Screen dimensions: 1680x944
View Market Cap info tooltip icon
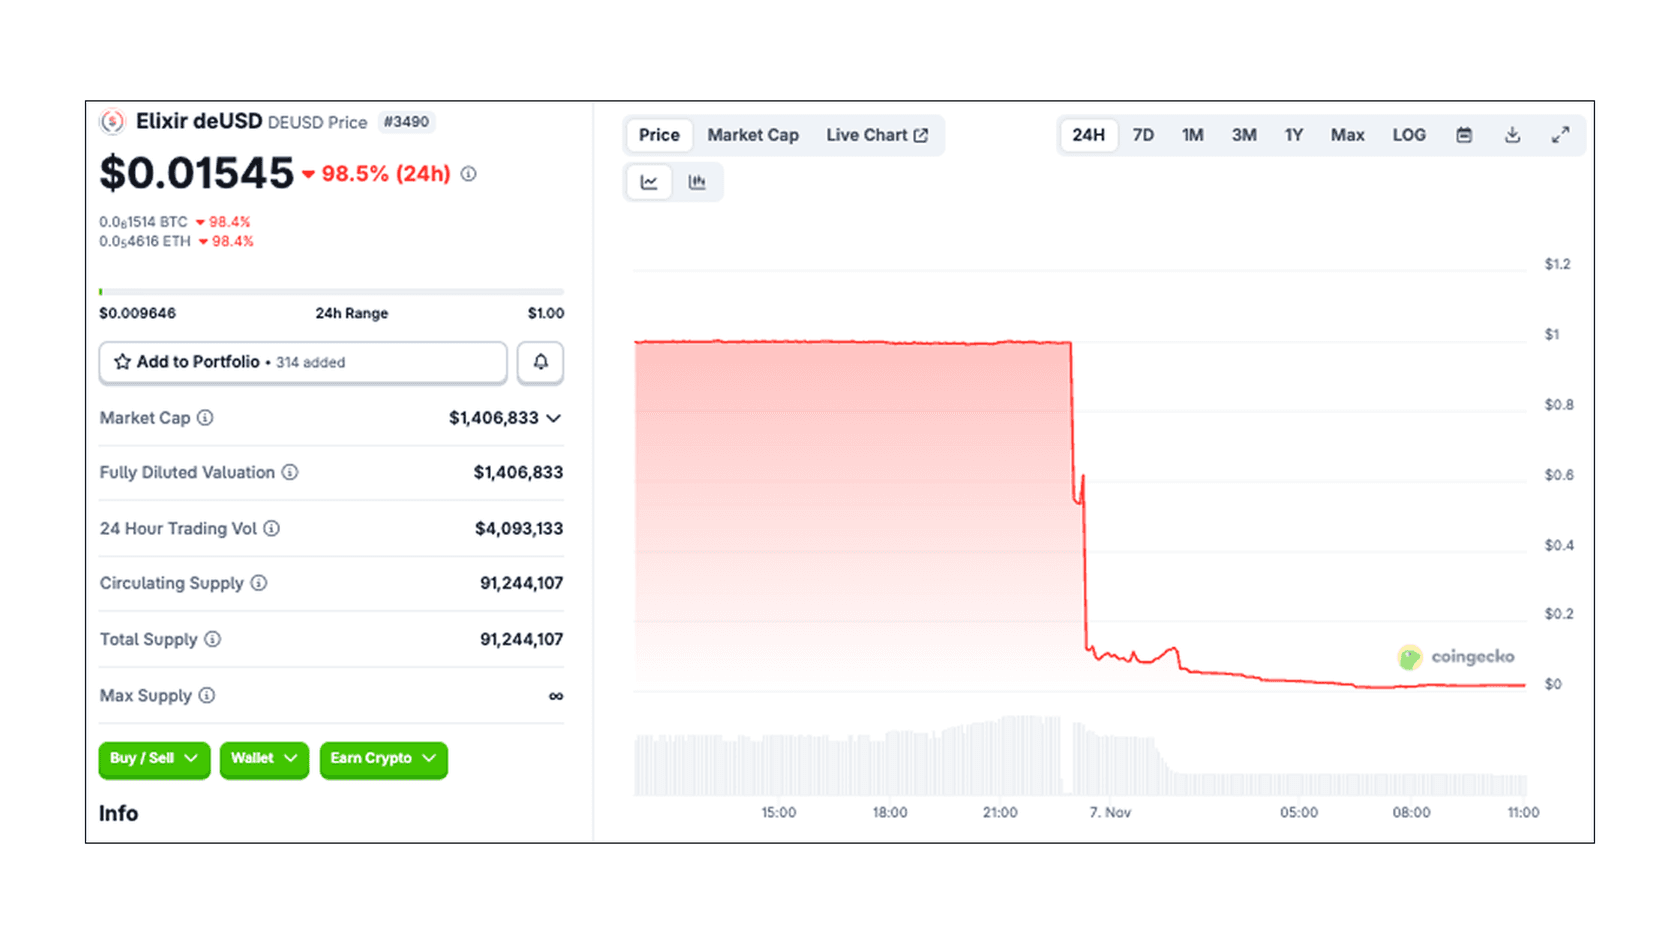click(x=206, y=418)
